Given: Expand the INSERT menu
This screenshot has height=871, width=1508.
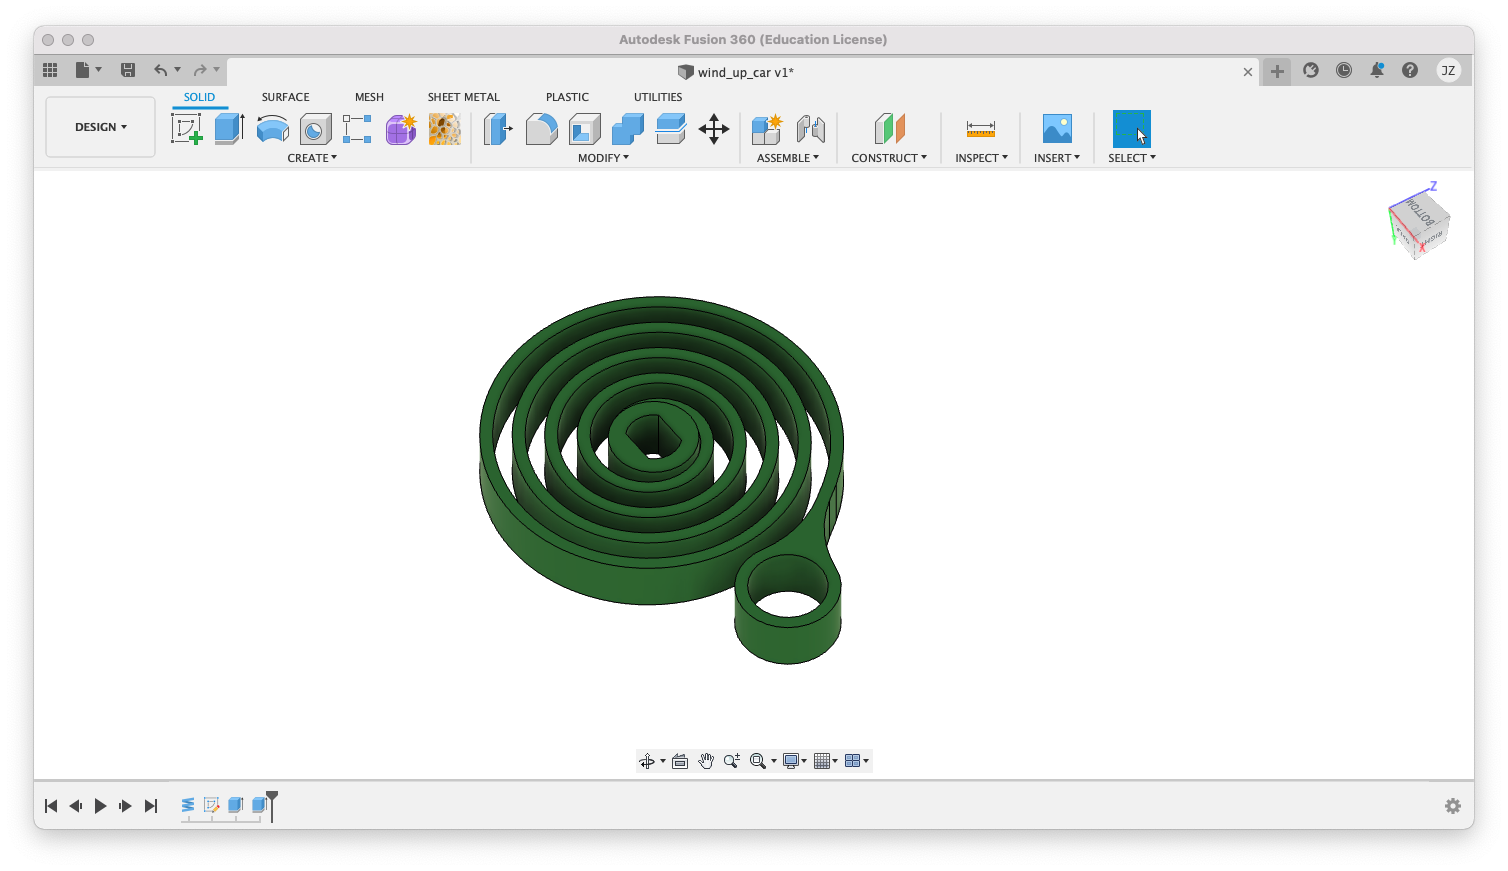Looking at the screenshot, I should tap(1057, 158).
